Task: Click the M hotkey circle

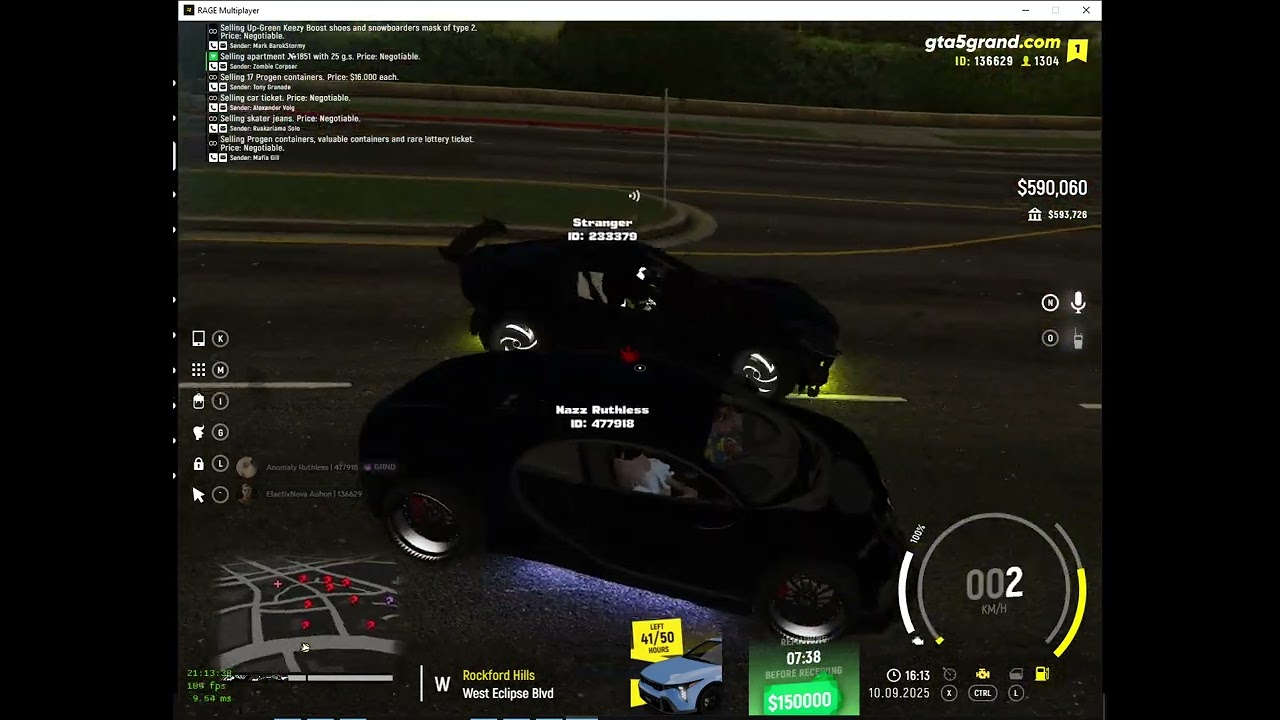Action: pos(220,370)
